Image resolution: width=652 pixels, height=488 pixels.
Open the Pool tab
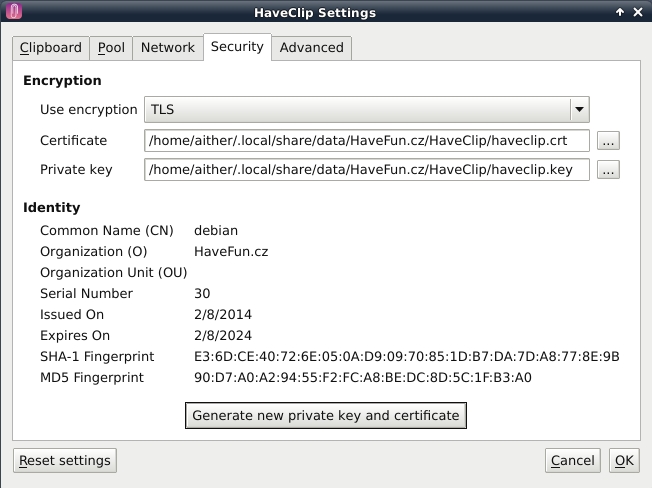pos(111,47)
